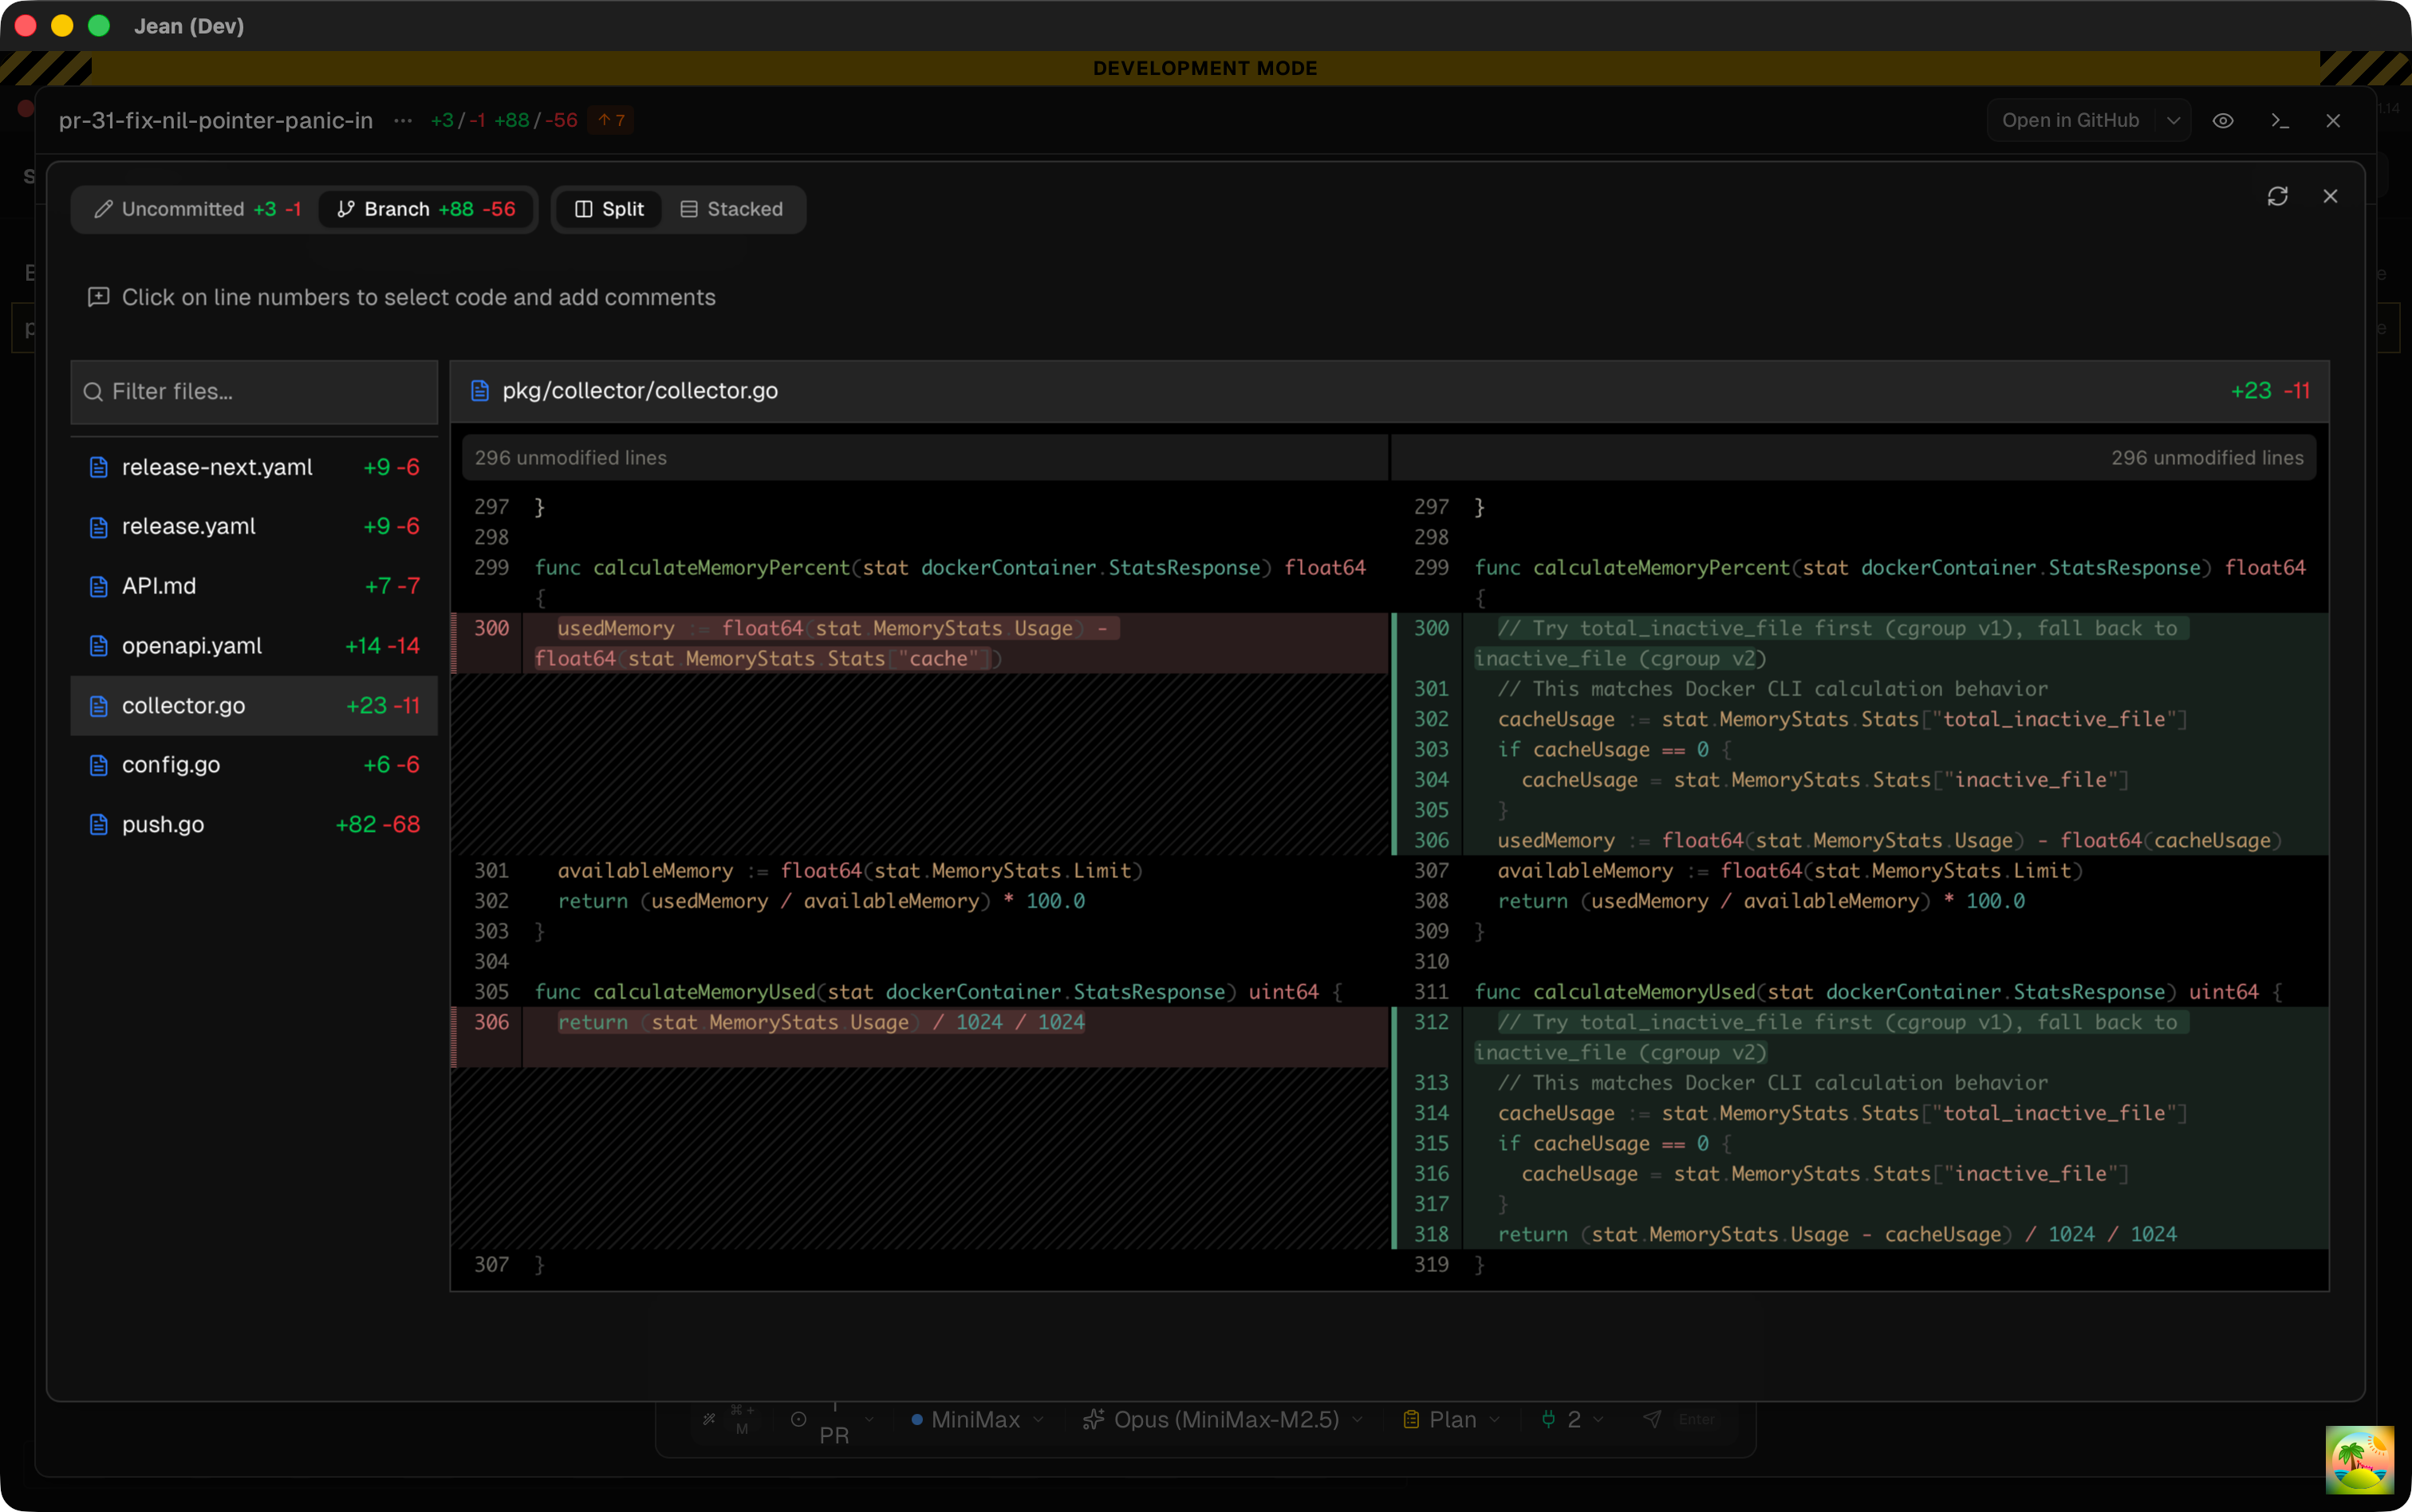Image resolution: width=2412 pixels, height=1512 pixels.
Task: Click the refresh diff icon
Action: tap(2277, 196)
